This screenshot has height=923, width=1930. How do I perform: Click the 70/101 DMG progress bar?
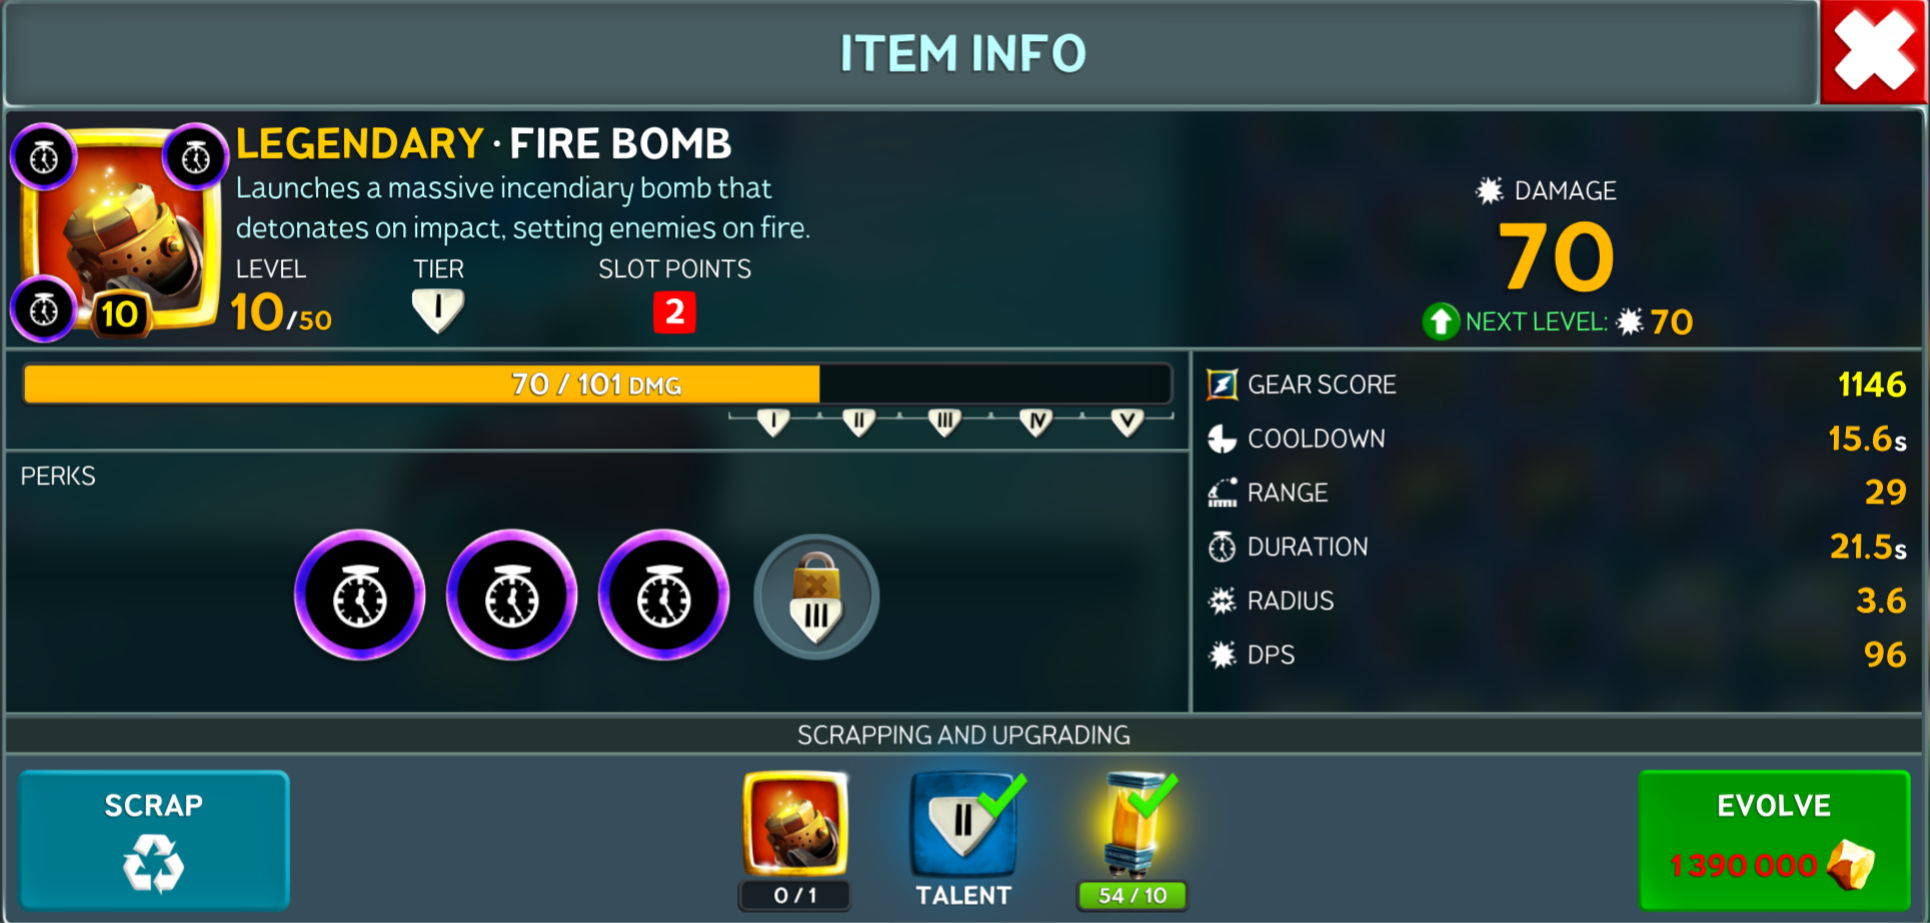(597, 384)
